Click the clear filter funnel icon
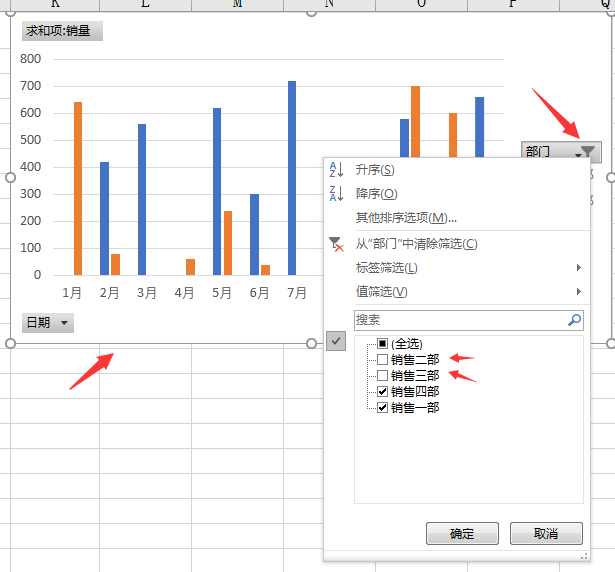This screenshot has height=572, width=615. pyautogui.click(x=336, y=244)
